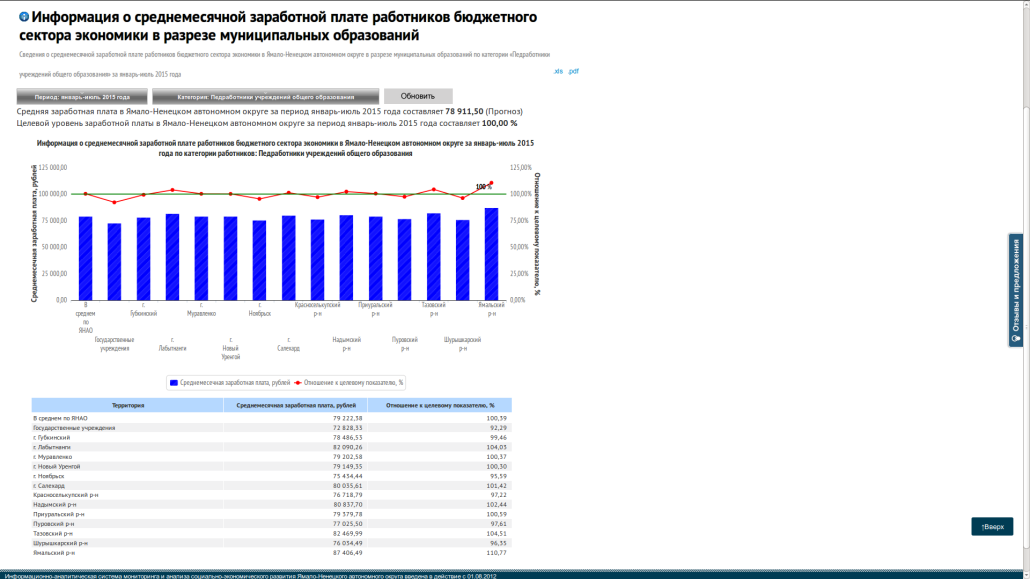Select the table row В среднем по ЯНАО
This screenshot has width=1030, height=579.
coord(271,418)
